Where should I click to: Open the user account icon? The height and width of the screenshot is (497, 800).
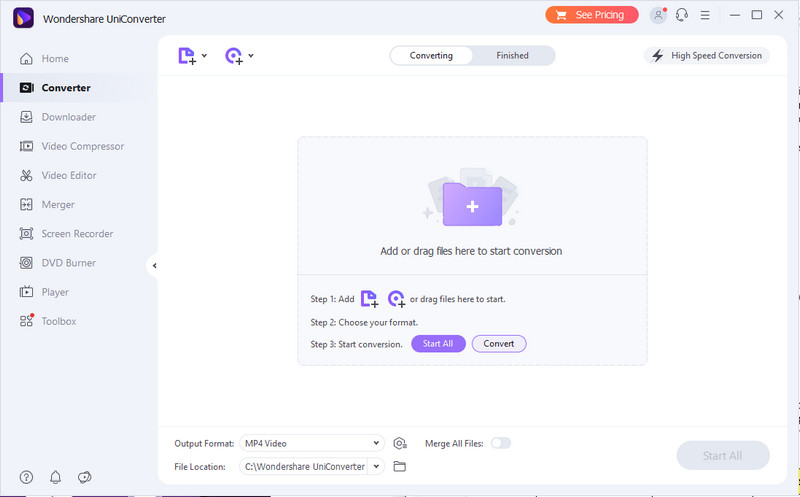tap(658, 15)
